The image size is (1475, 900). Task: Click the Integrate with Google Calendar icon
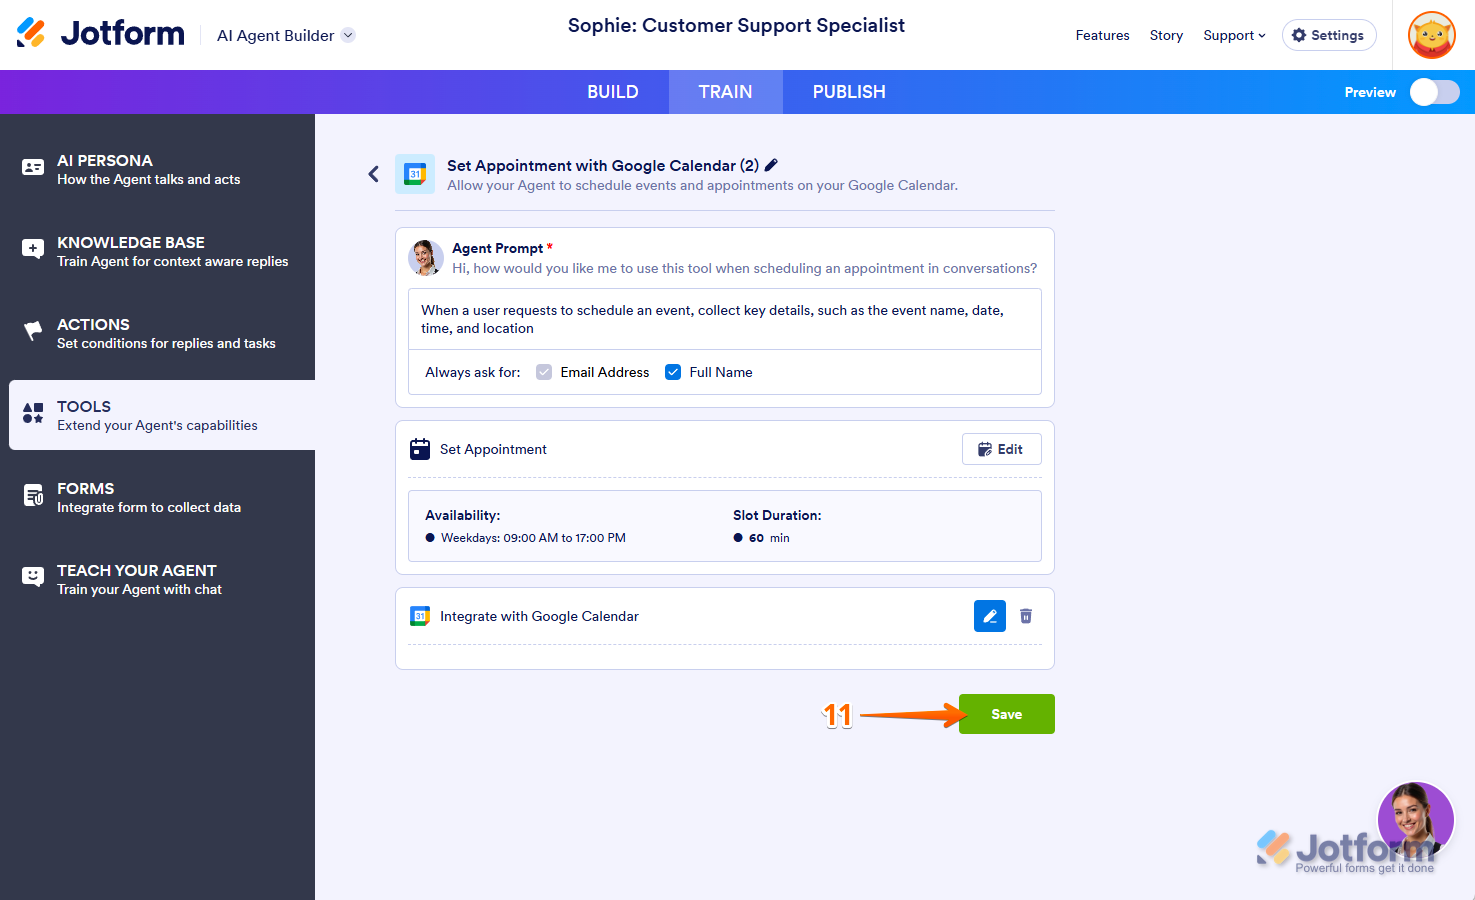point(420,616)
